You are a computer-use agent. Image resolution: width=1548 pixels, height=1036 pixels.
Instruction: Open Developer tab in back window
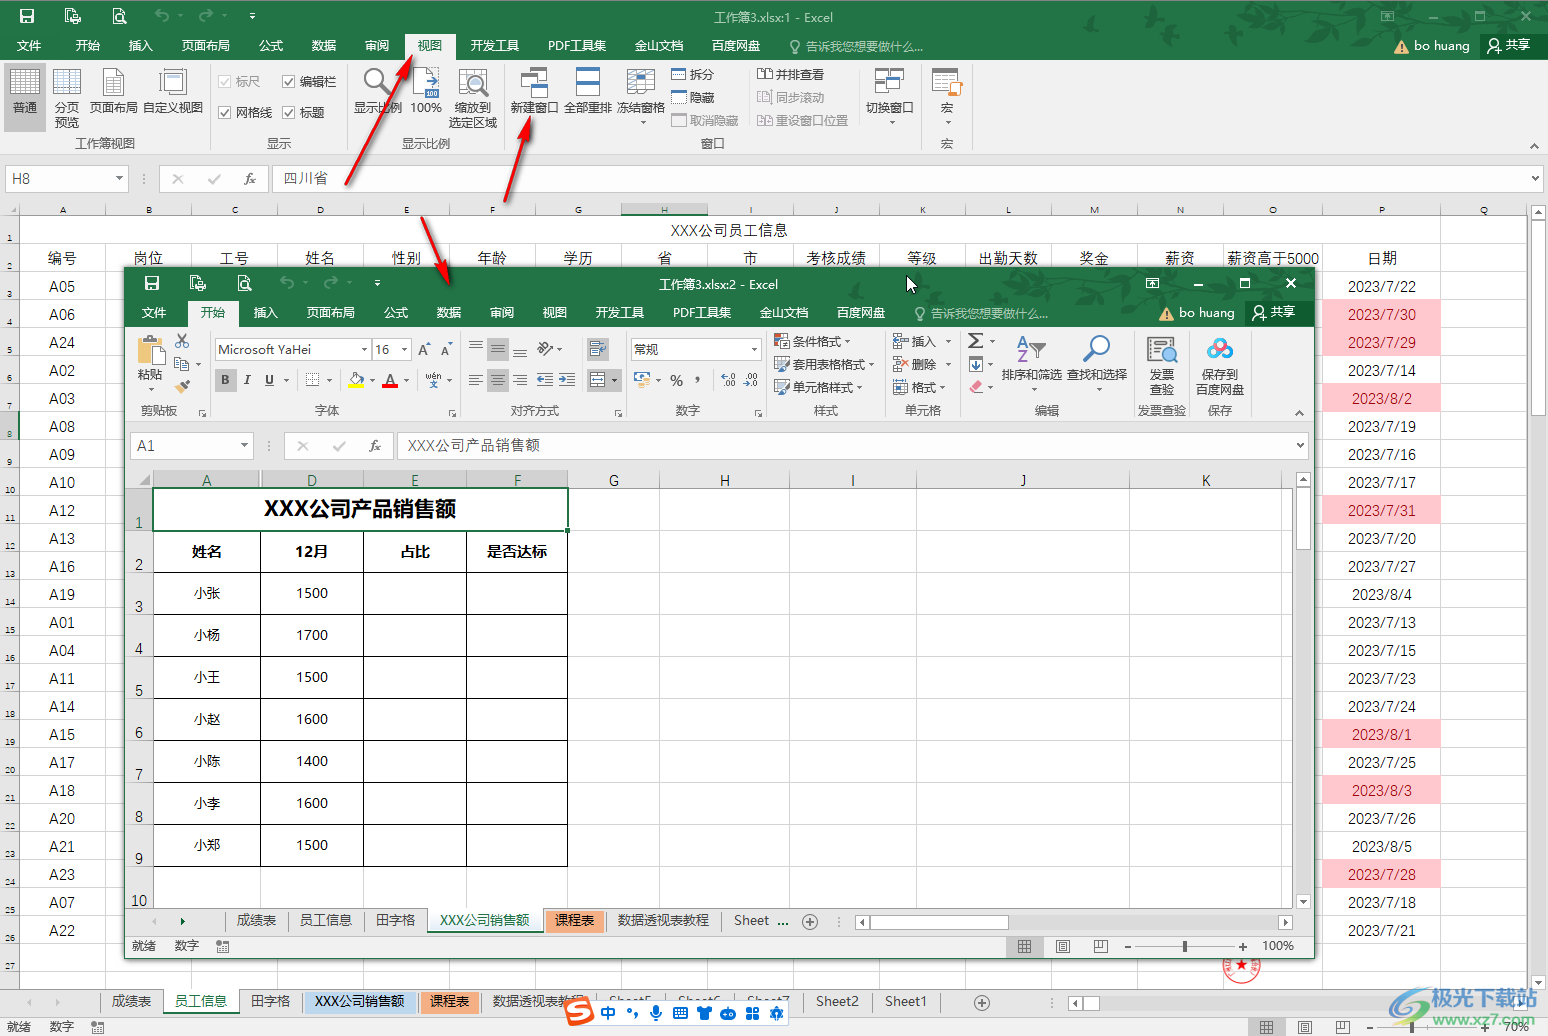click(x=495, y=46)
